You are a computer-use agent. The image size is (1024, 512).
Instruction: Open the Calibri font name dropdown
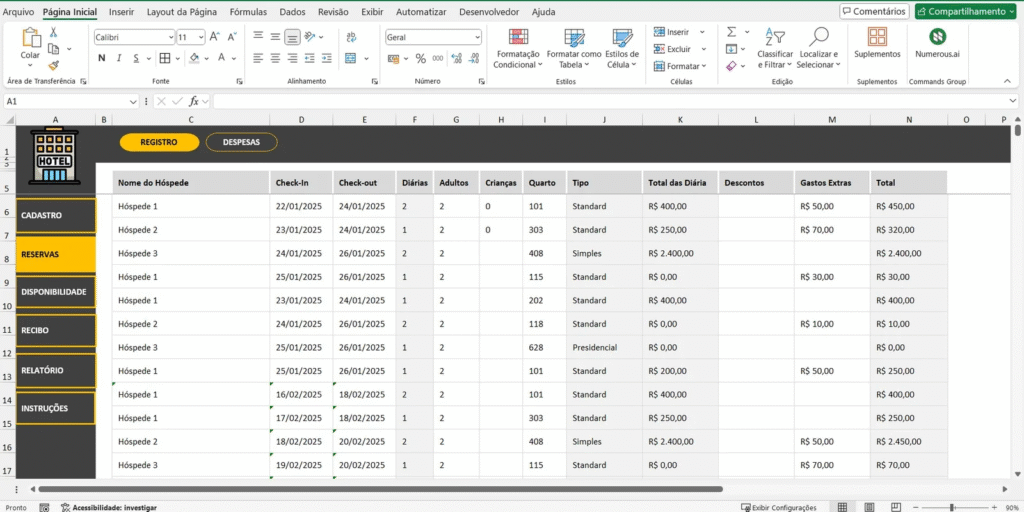169,37
